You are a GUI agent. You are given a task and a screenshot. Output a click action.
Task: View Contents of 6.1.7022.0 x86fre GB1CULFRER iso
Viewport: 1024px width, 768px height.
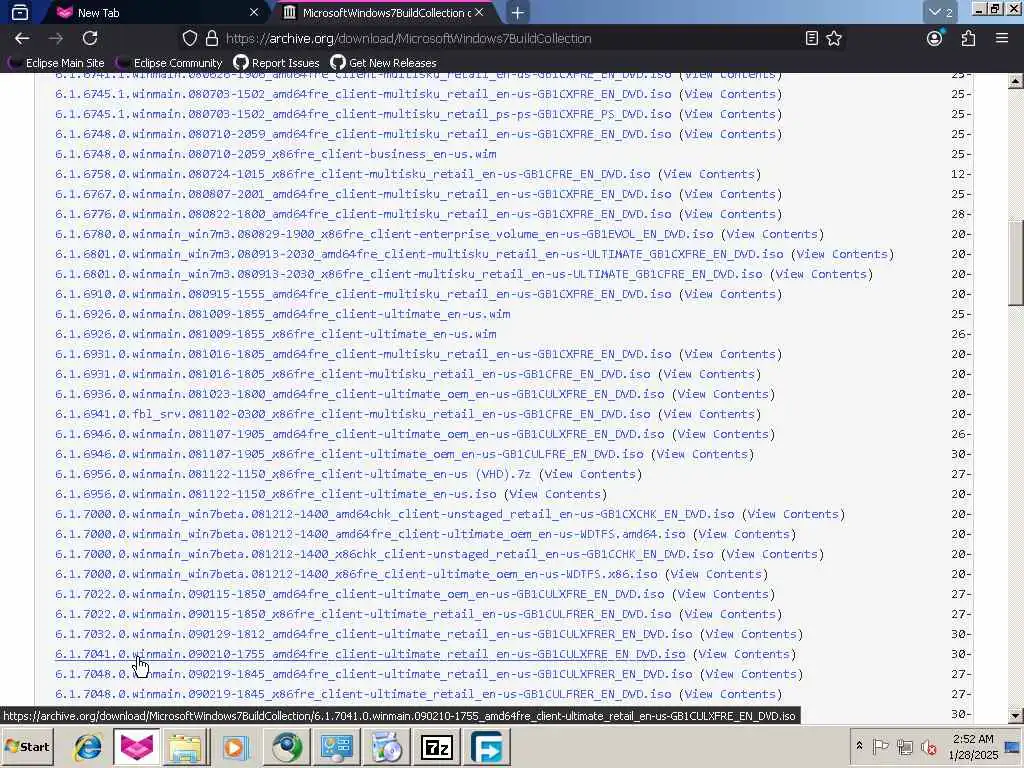tap(730, 615)
